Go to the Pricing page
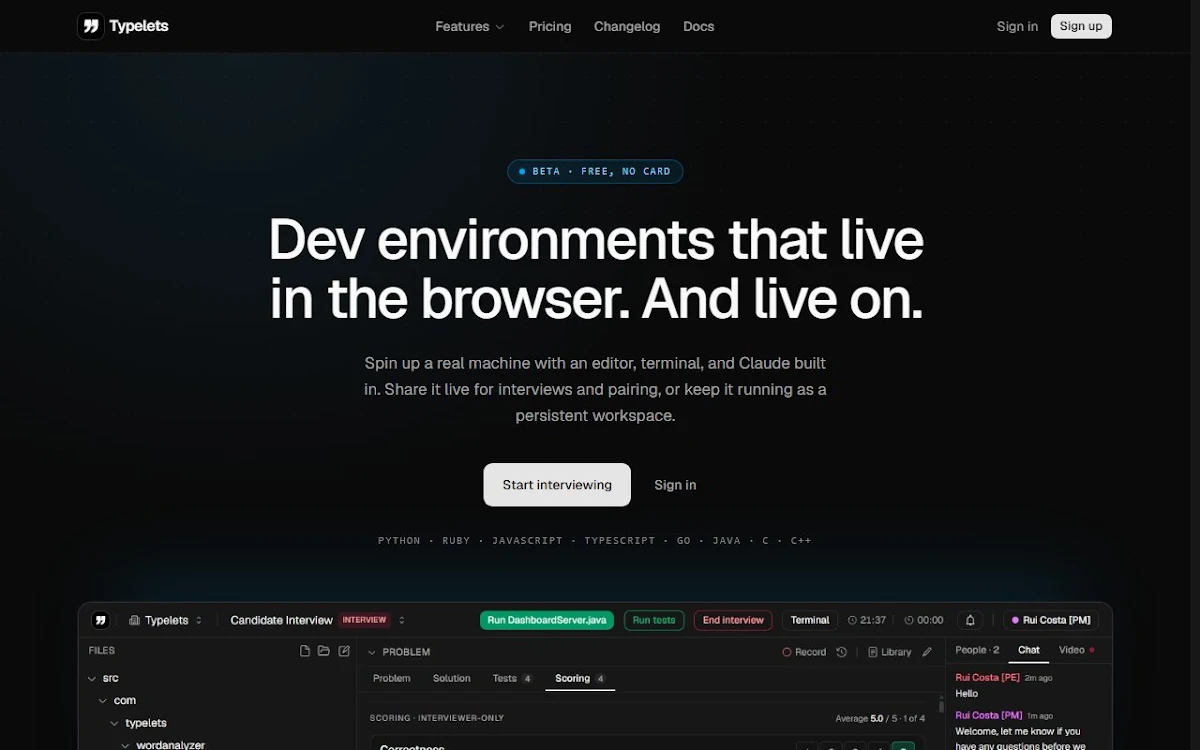Screen dimensions: 1200x750 (x=550, y=26)
